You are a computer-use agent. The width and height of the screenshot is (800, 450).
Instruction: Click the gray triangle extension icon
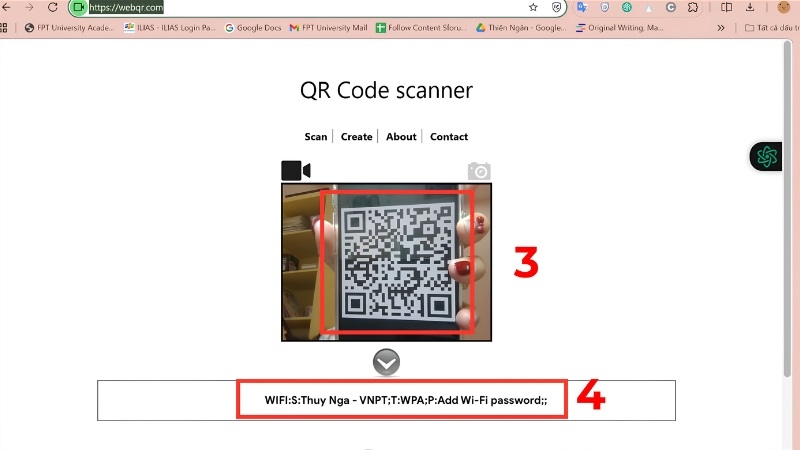tap(648, 8)
